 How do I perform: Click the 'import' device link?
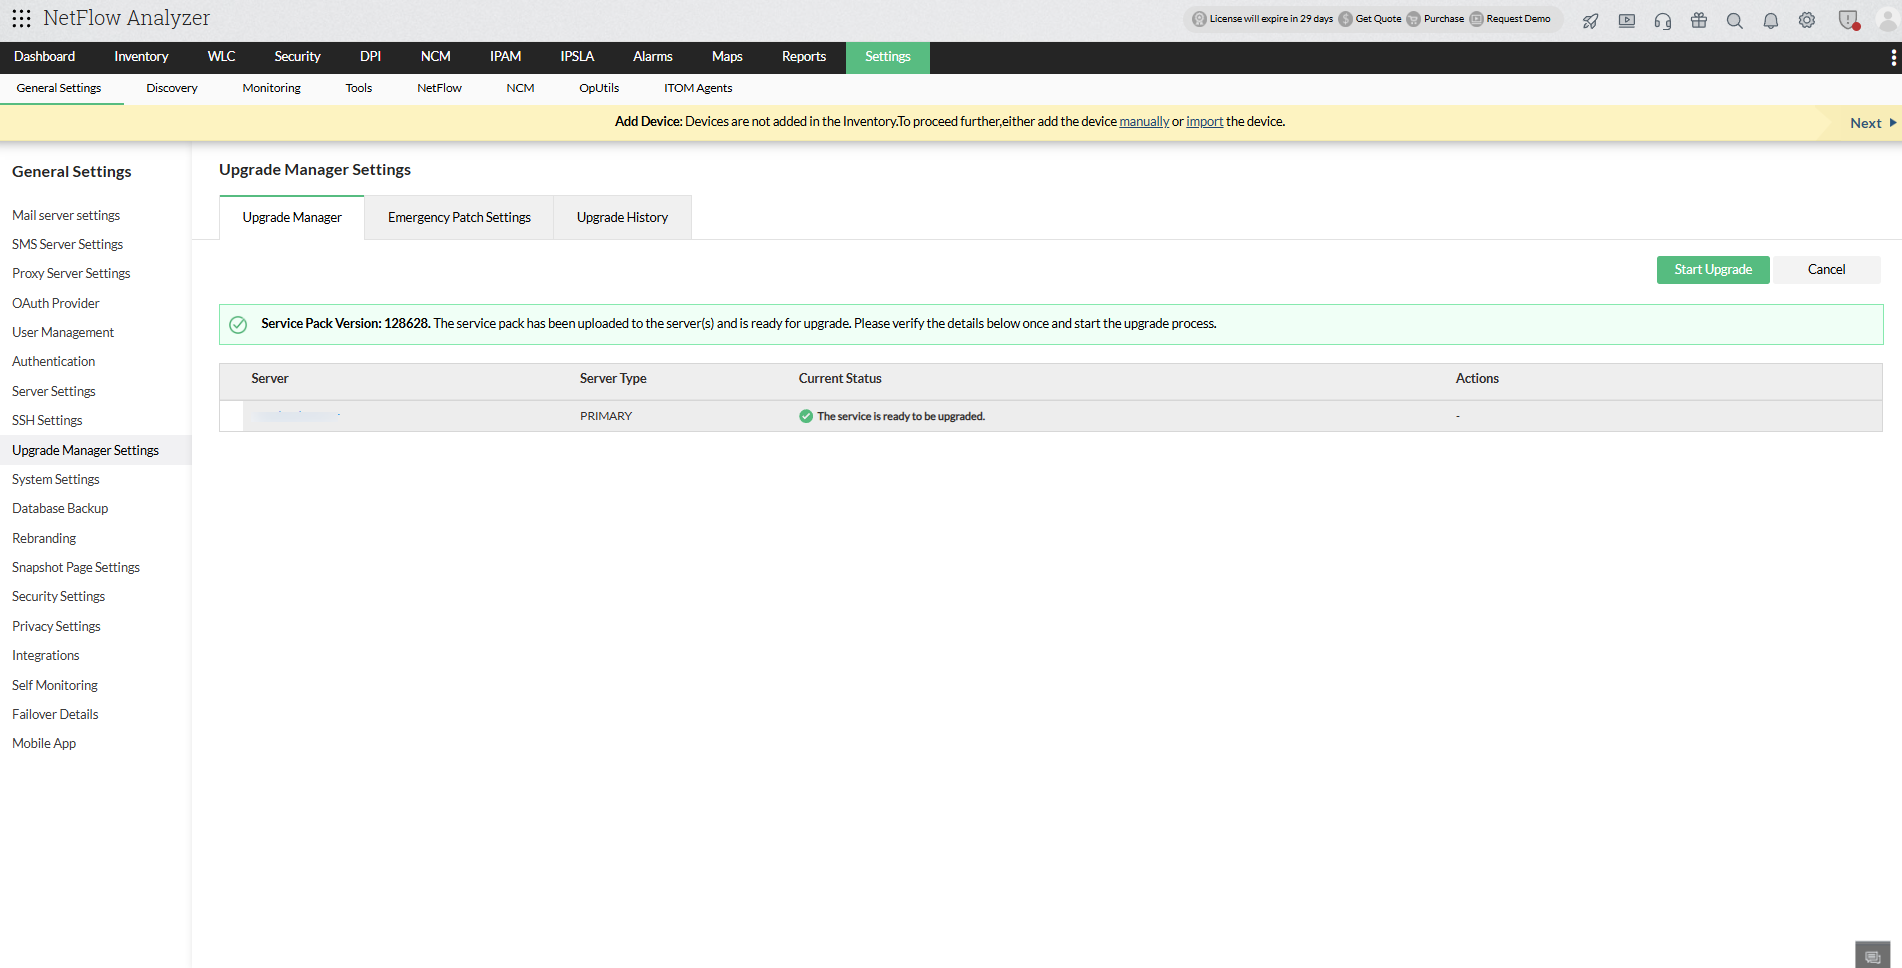point(1205,122)
